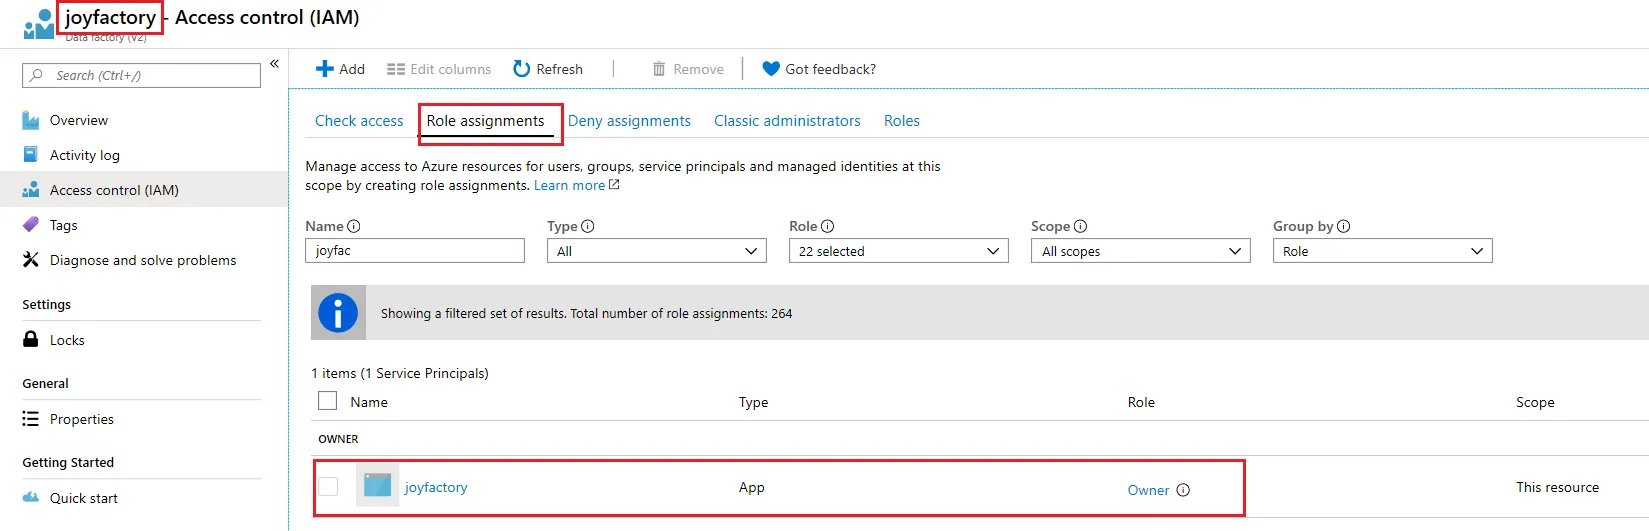Switch to the Deny assignments tab
This screenshot has width=1649, height=531.
click(629, 121)
